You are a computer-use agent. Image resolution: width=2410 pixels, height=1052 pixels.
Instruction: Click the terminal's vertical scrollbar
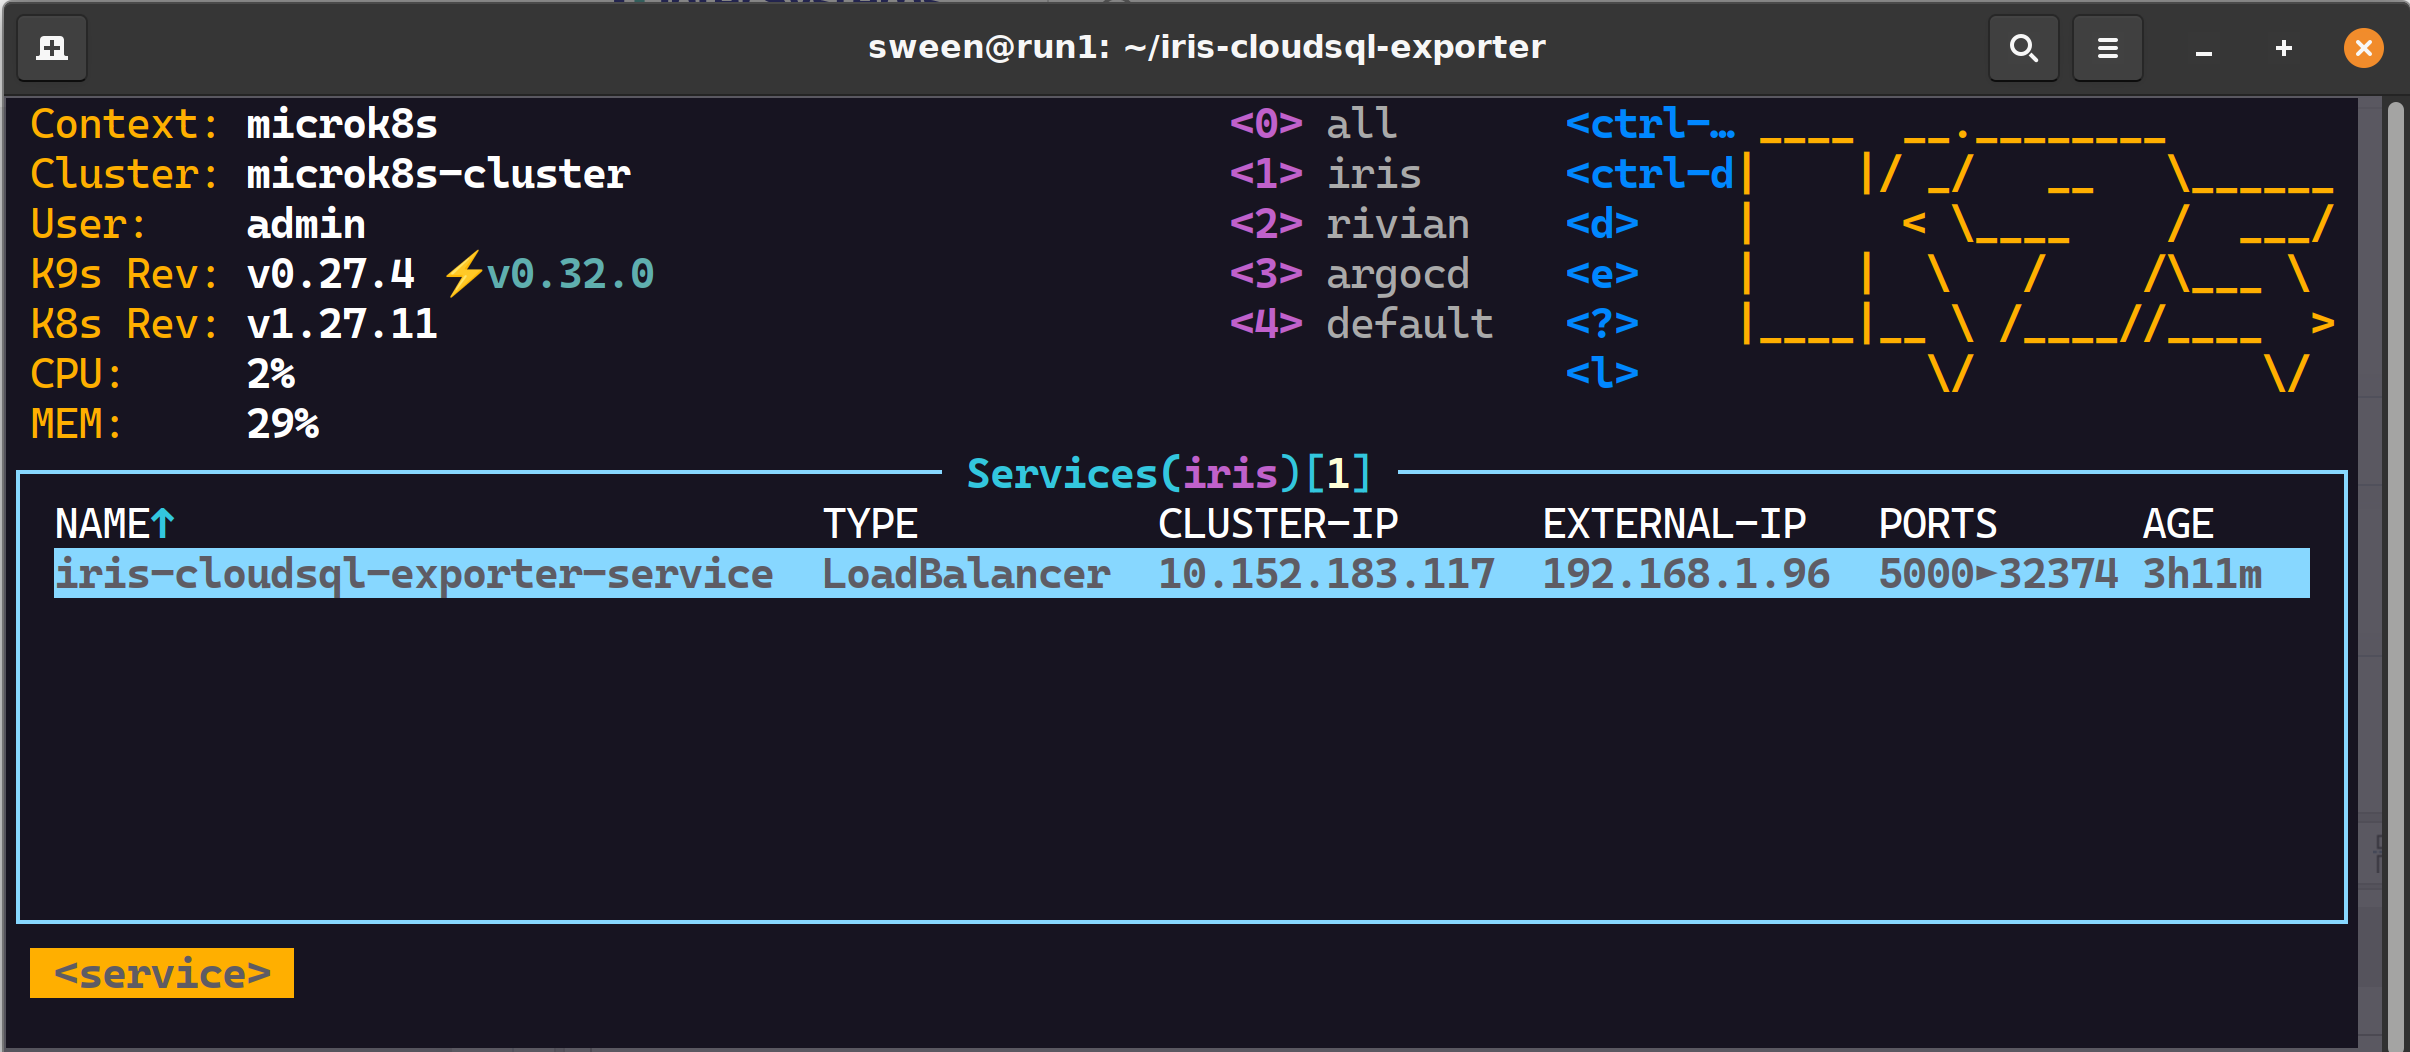coord(2394,570)
